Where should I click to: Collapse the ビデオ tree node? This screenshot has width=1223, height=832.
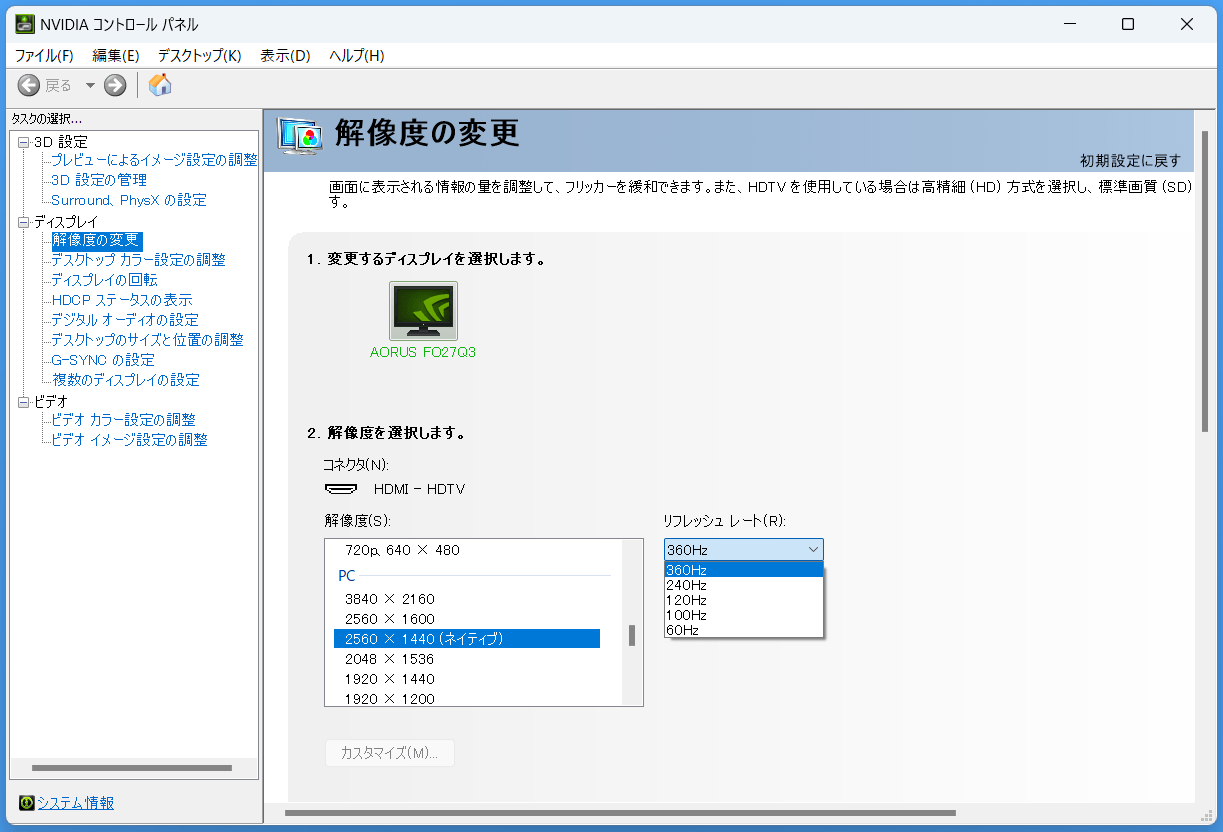point(24,402)
